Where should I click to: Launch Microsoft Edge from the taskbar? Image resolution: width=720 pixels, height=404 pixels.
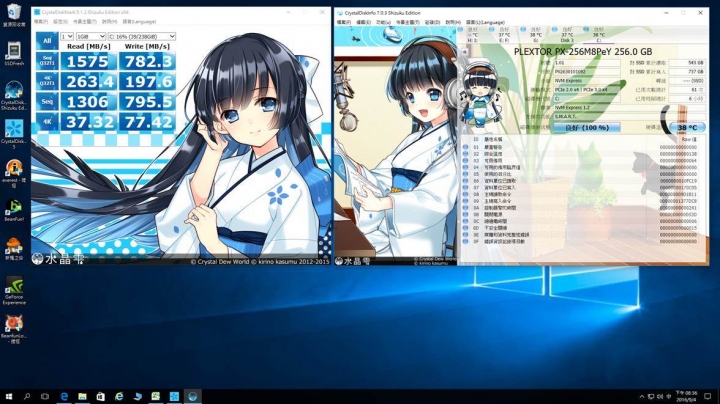coord(64,396)
